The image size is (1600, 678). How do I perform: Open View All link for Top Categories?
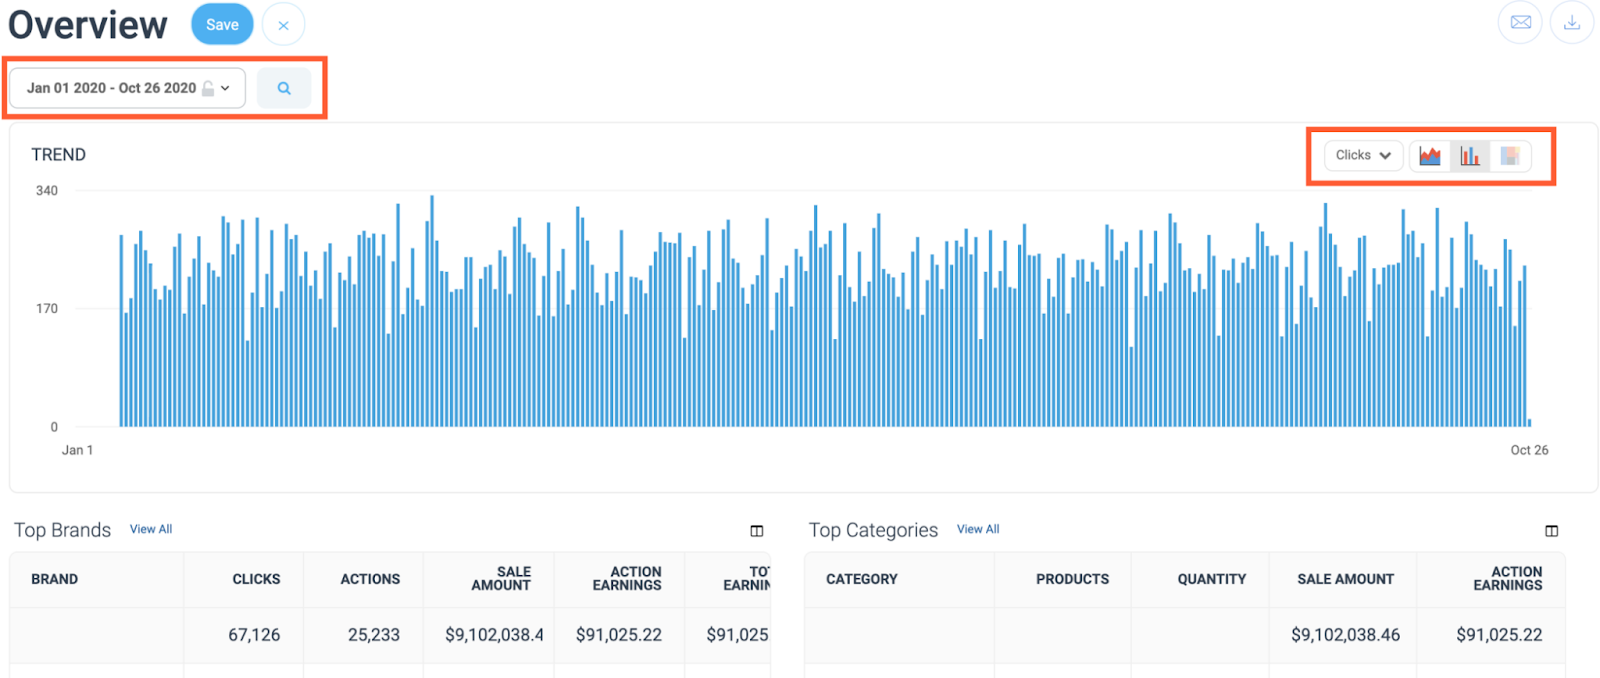click(978, 529)
